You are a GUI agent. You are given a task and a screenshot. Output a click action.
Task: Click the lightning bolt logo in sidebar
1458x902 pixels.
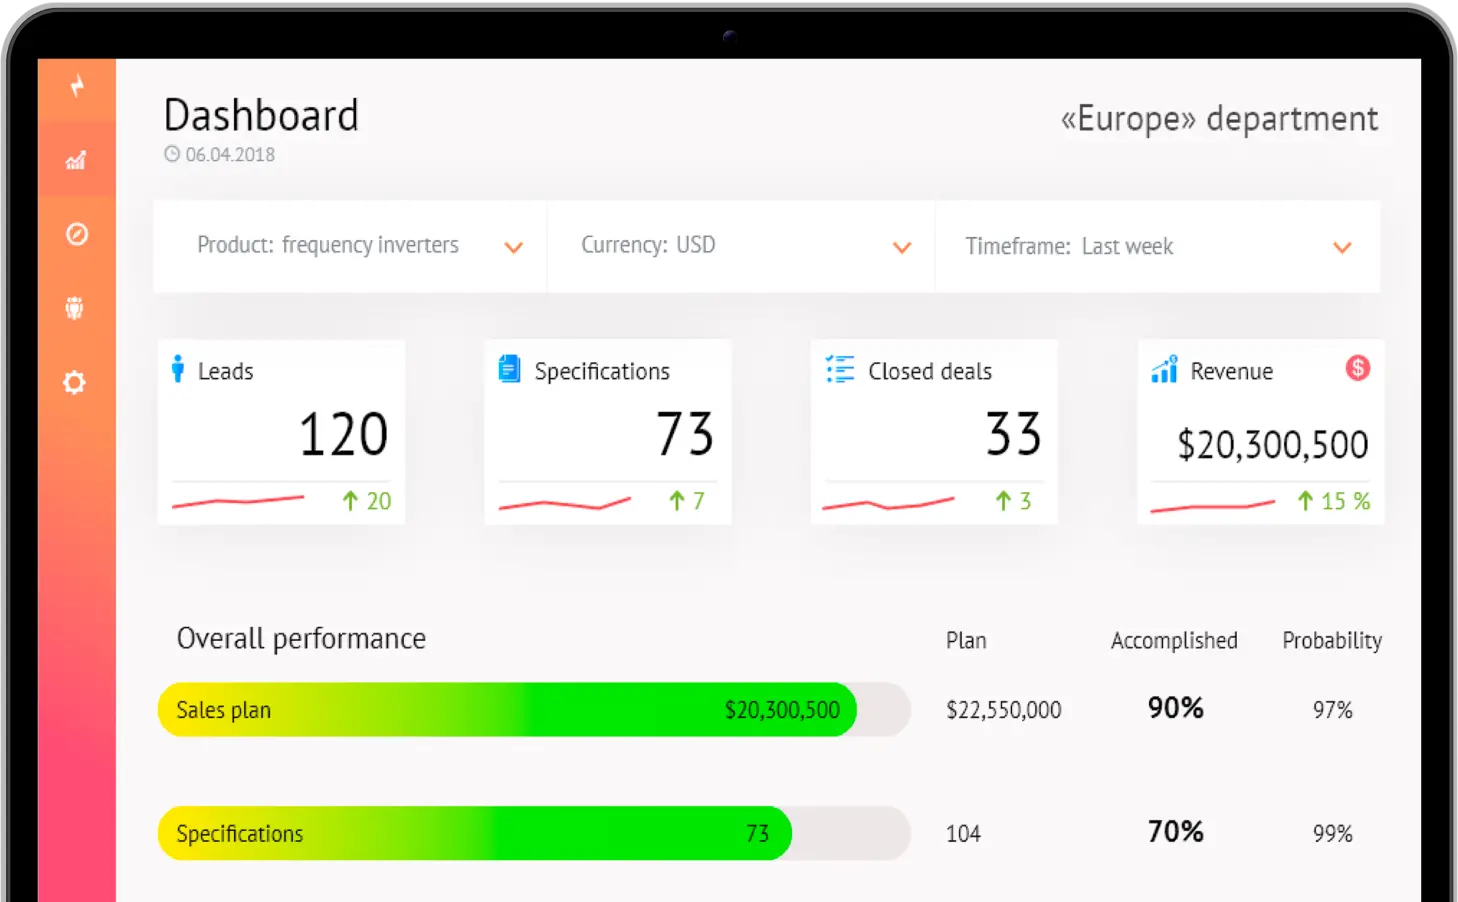pyautogui.click(x=77, y=86)
